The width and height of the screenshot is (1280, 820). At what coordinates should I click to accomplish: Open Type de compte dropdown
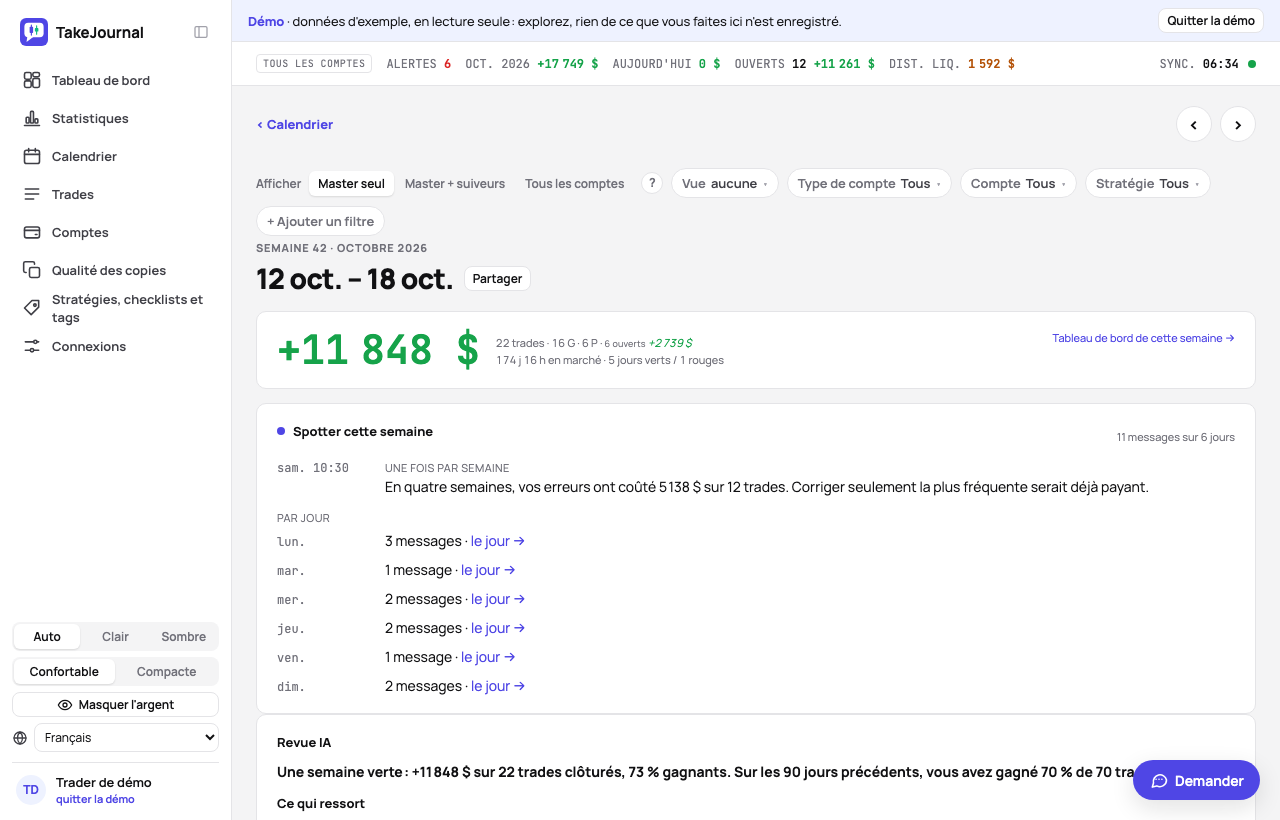pos(869,184)
